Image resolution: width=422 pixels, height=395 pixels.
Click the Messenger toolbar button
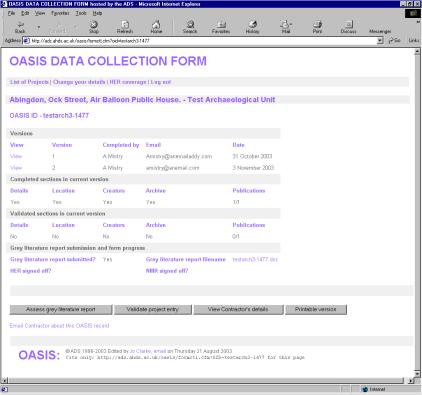click(x=380, y=31)
